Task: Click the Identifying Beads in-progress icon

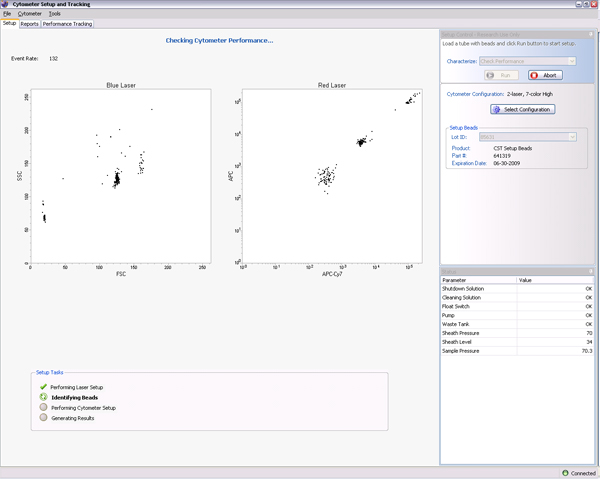Action: [x=43, y=397]
